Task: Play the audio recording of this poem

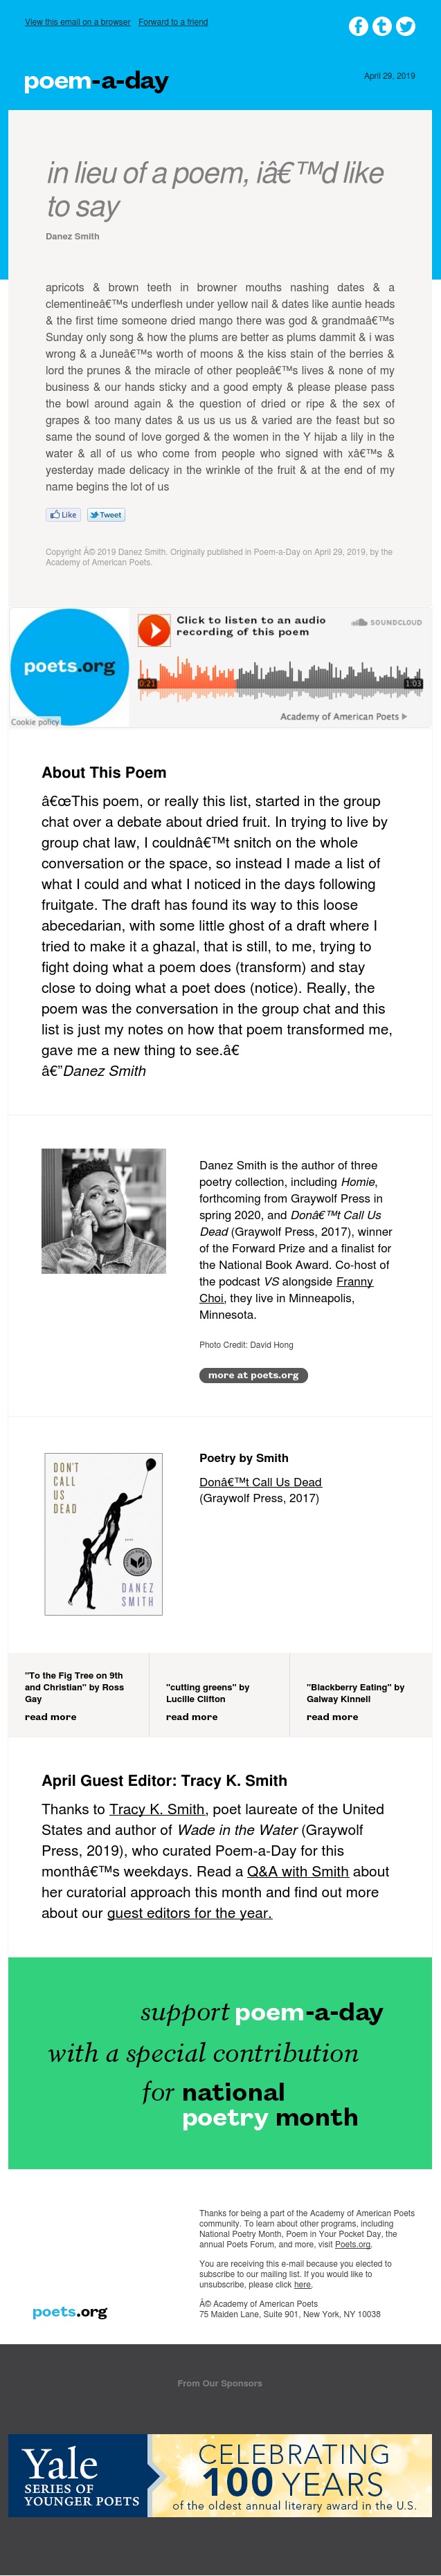Action: [x=154, y=630]
